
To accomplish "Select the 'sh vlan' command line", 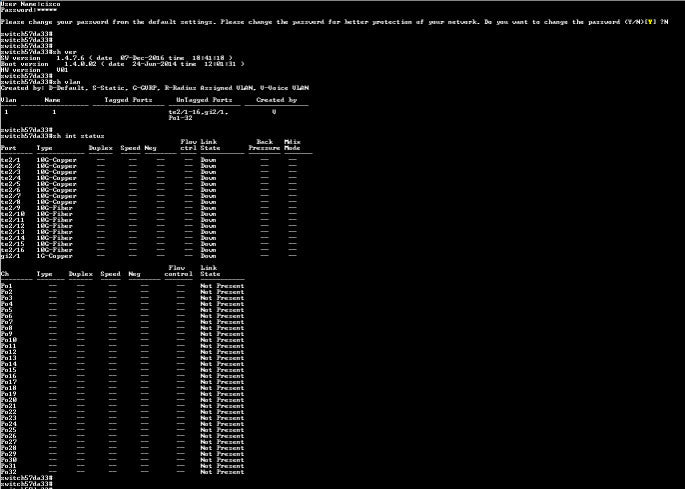I will coord(41,82).
